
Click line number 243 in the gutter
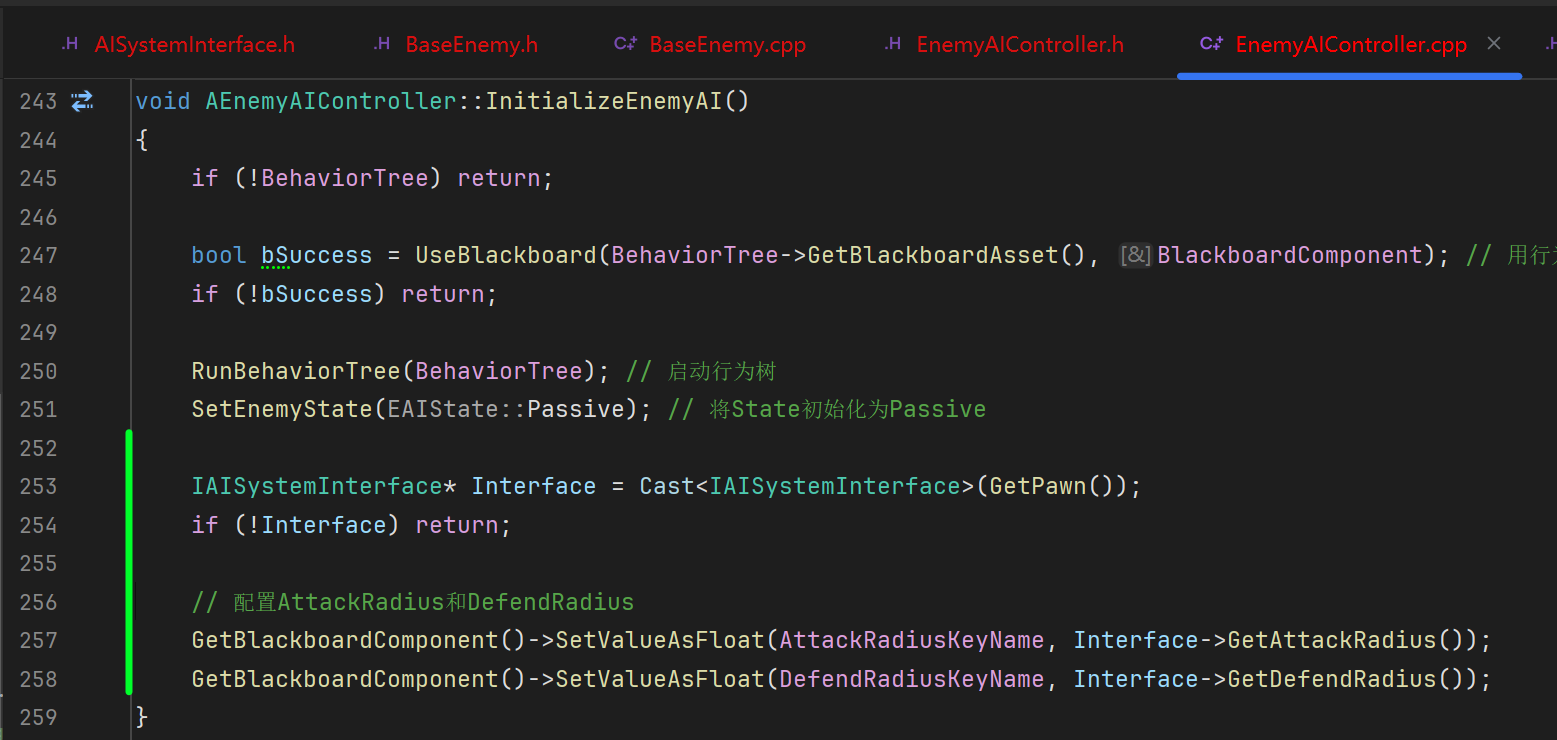tap(38, 102)
